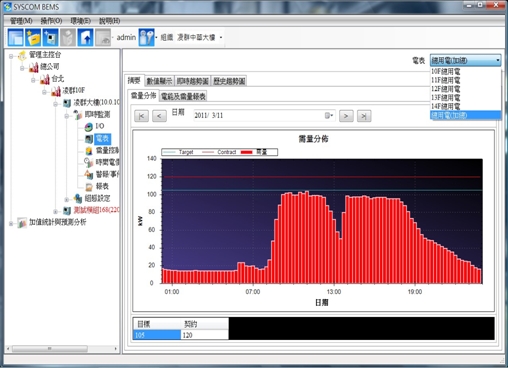This screenshot has width=508, height=368.
Task: Click the third toolbar icon with blue frame
Action: click(x=51, y=37)
